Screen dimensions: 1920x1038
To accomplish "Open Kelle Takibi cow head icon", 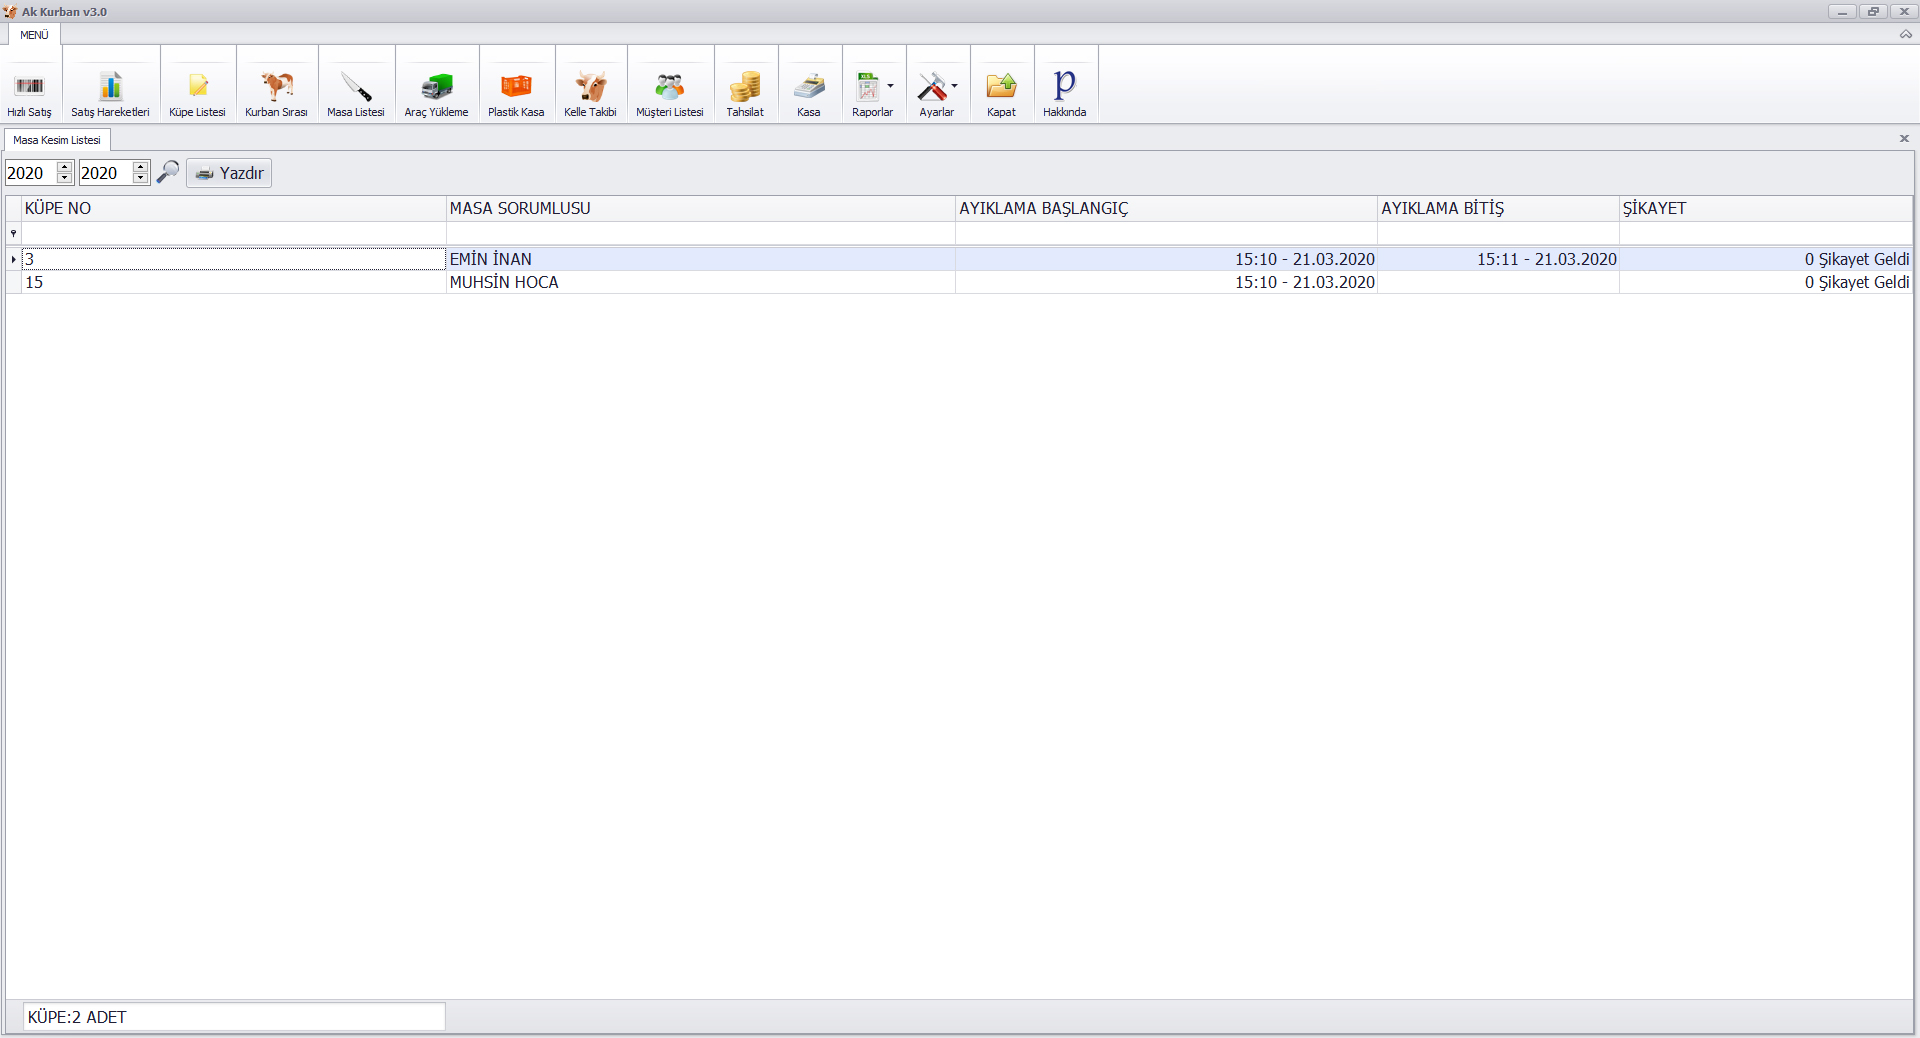I will point(590,87).
